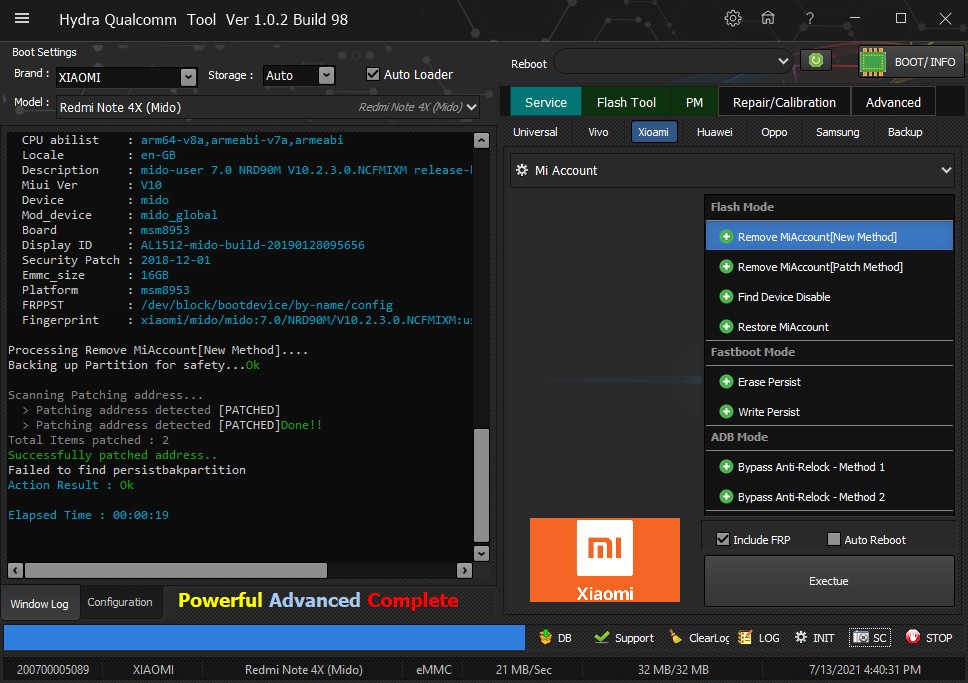Click the INIT gear icon
968x683 pixels.
801,637
